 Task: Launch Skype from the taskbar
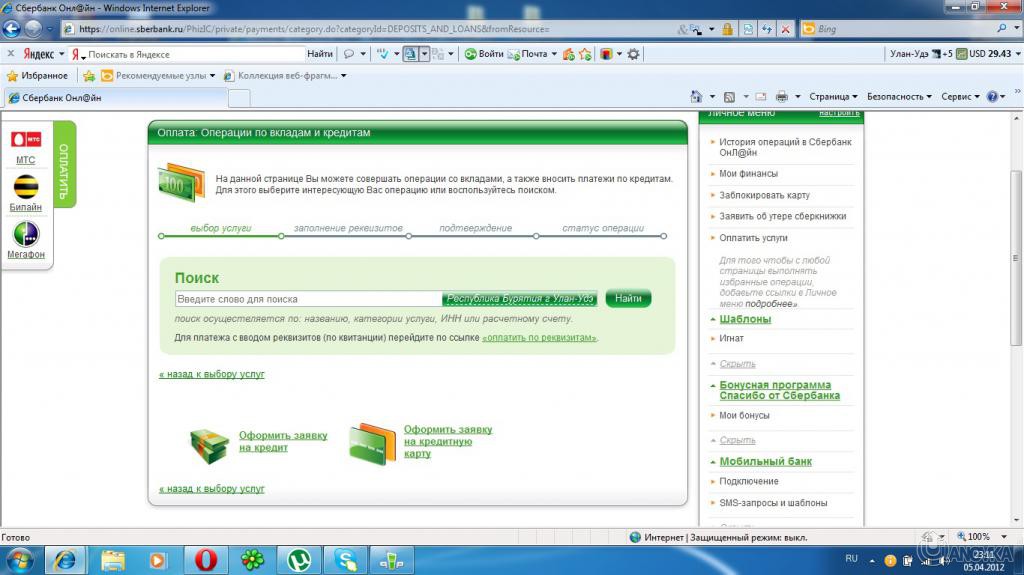346,560
